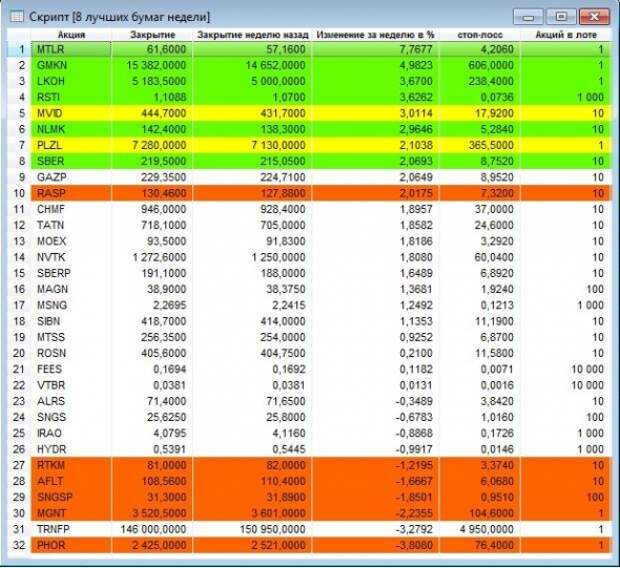Select the MVID ticker cell
Screen dimensions: 620x568
point(71,114)
